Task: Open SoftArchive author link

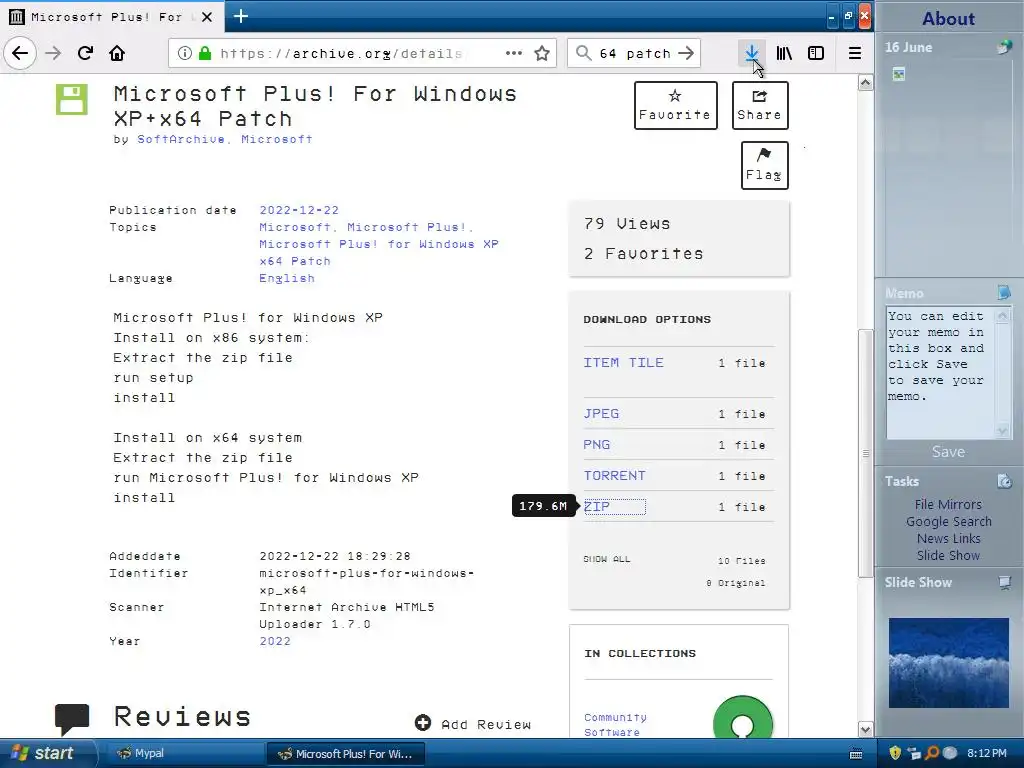Action: (181, 139)
